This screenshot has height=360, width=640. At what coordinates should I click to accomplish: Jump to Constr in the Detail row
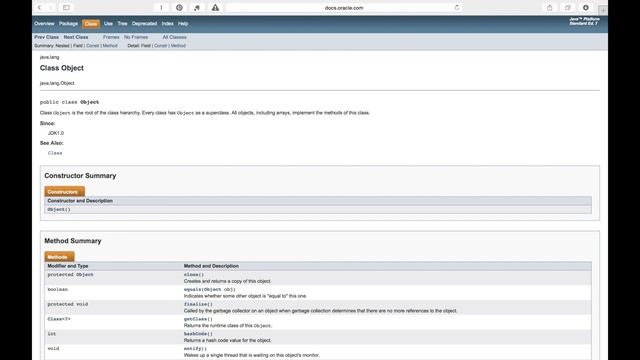point(160,46)
